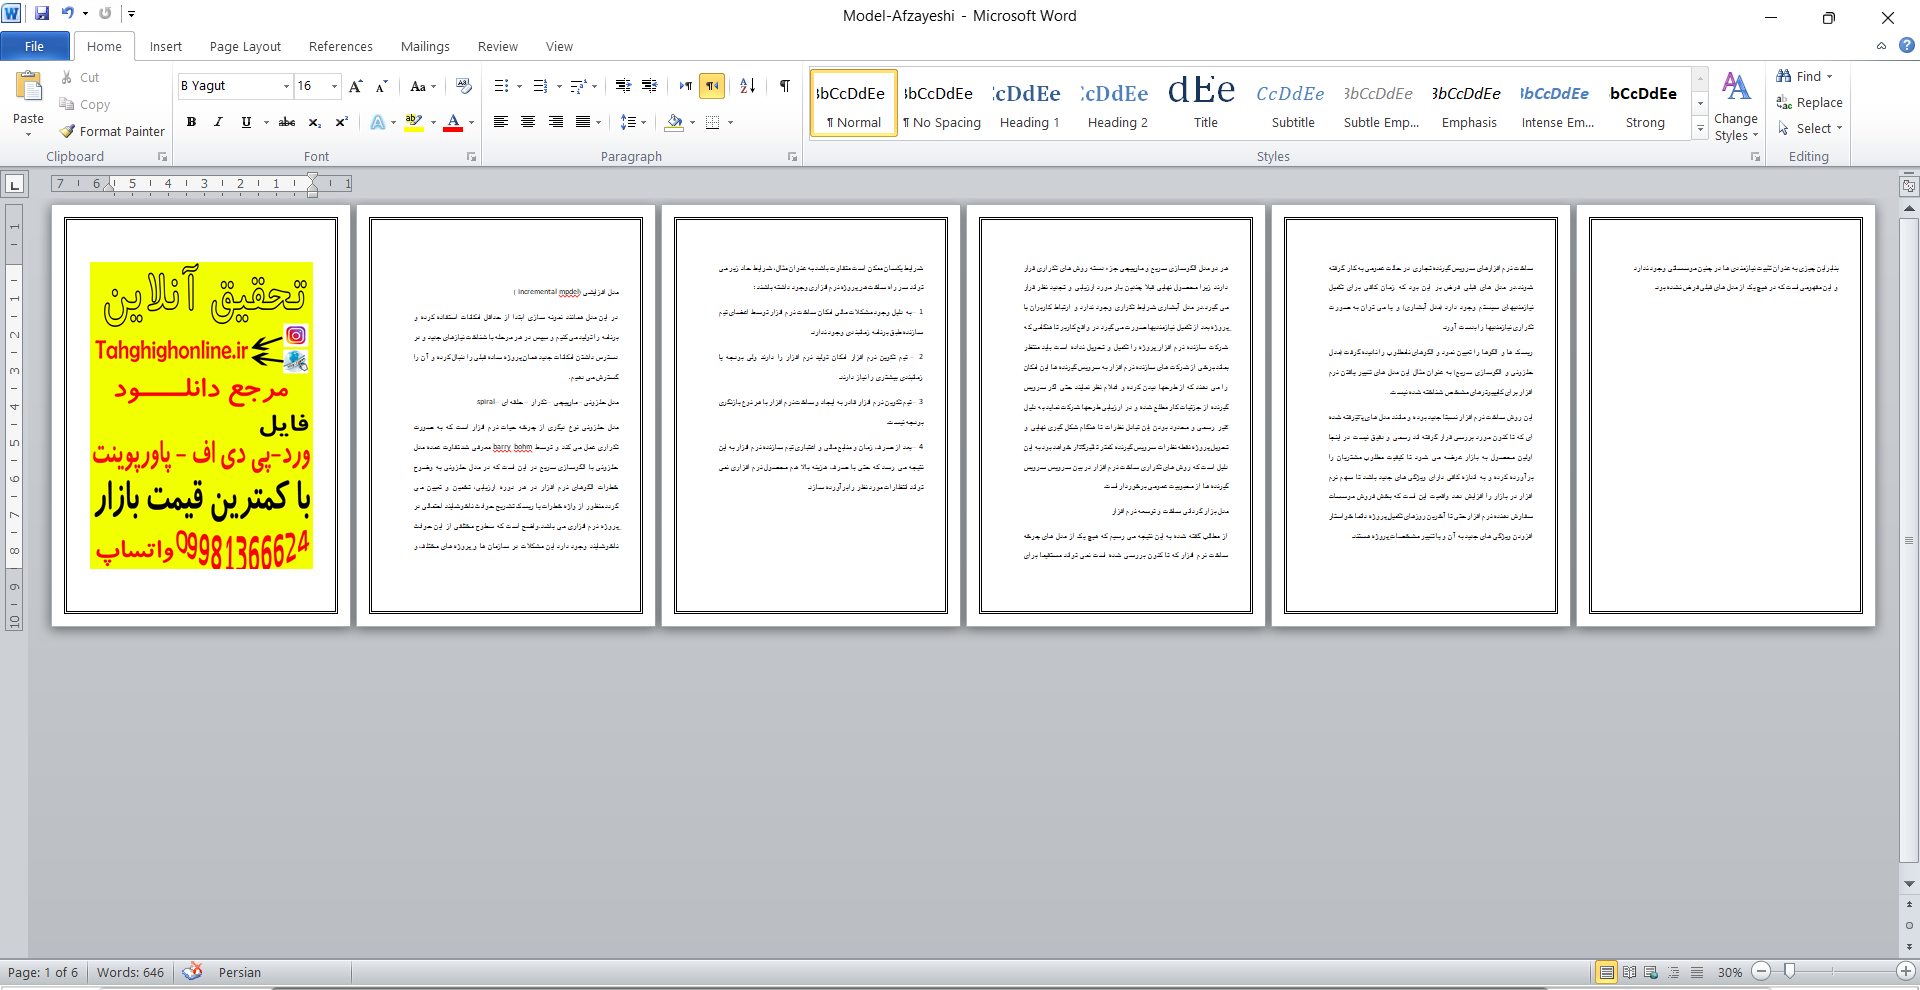Switch to the Review tab

pos(497,46)
